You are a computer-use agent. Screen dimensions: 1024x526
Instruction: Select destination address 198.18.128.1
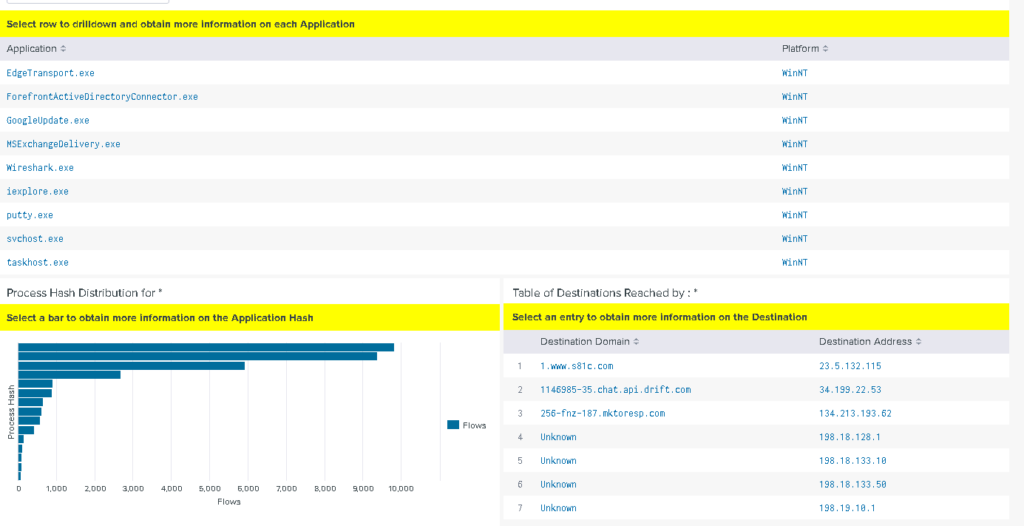tap(850, 437)
